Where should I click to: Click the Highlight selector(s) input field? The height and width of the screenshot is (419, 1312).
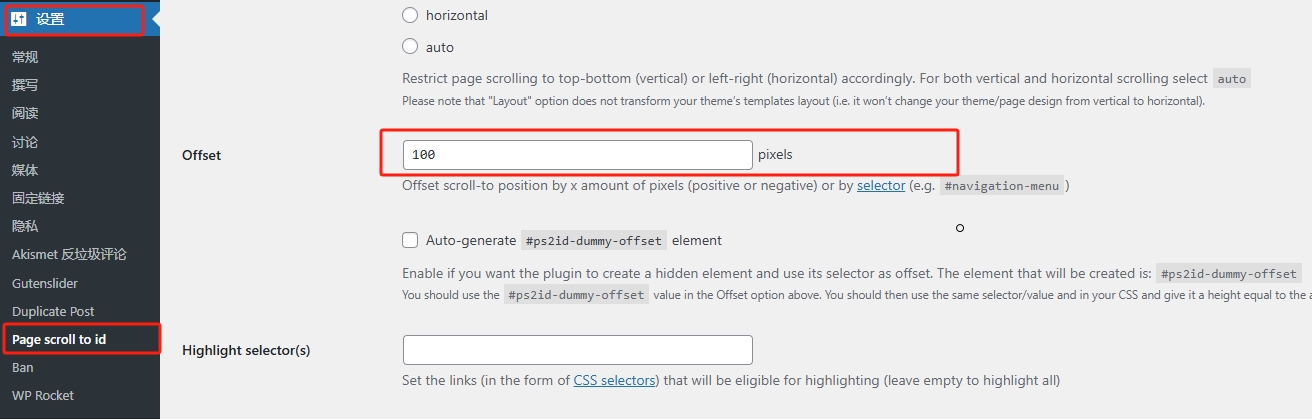[x=577, y=350]
